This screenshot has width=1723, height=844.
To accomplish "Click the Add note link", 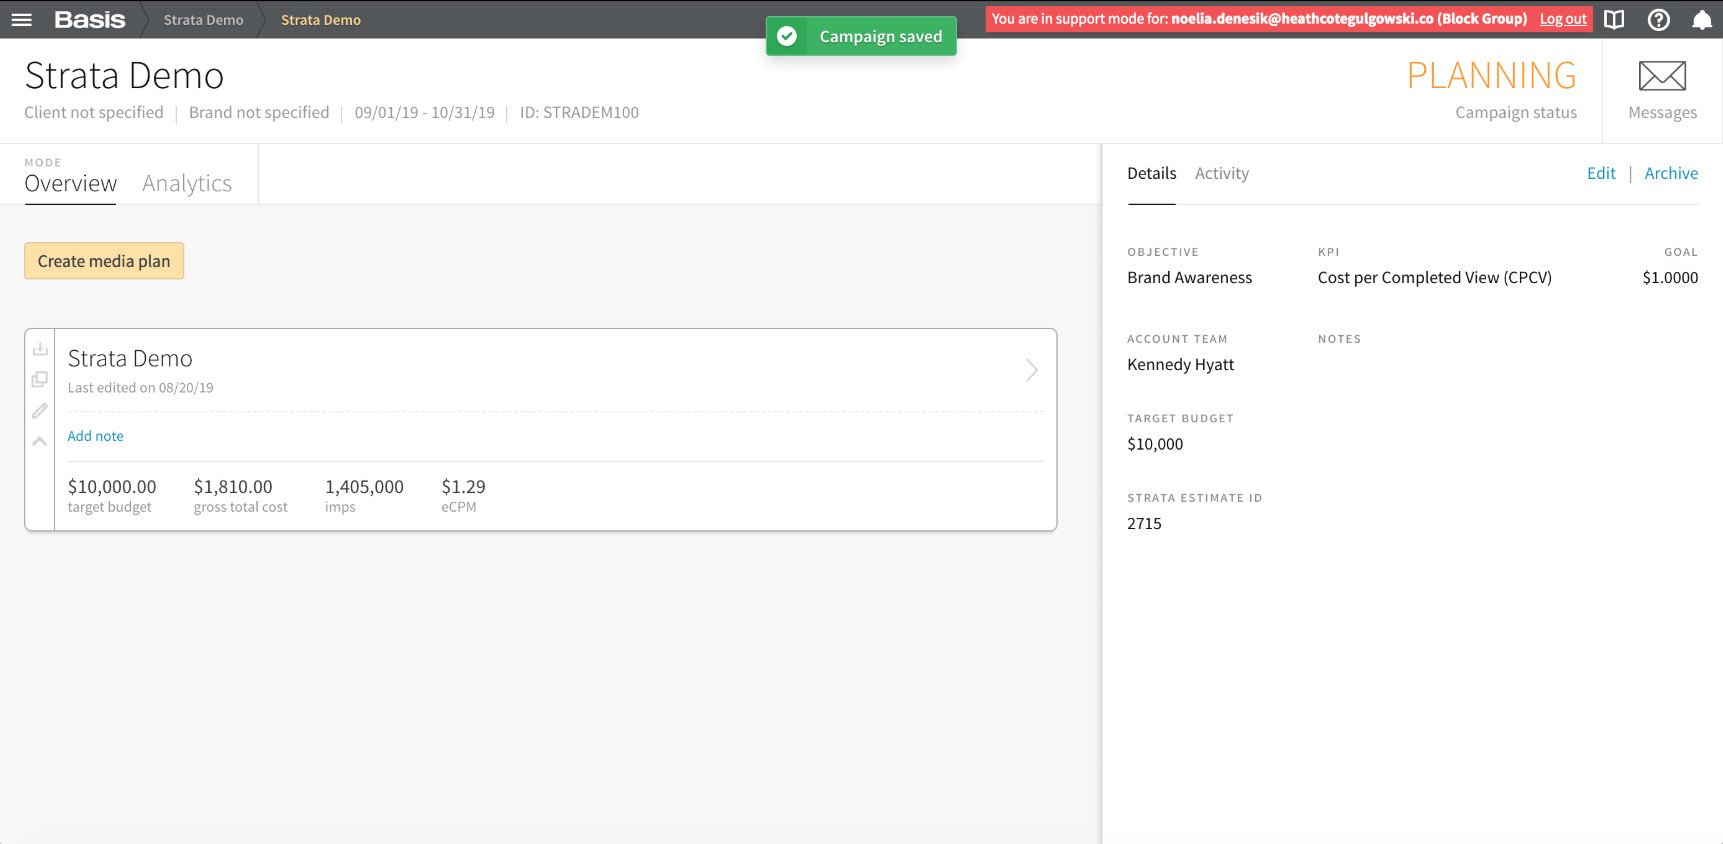I will click(96, 436).
